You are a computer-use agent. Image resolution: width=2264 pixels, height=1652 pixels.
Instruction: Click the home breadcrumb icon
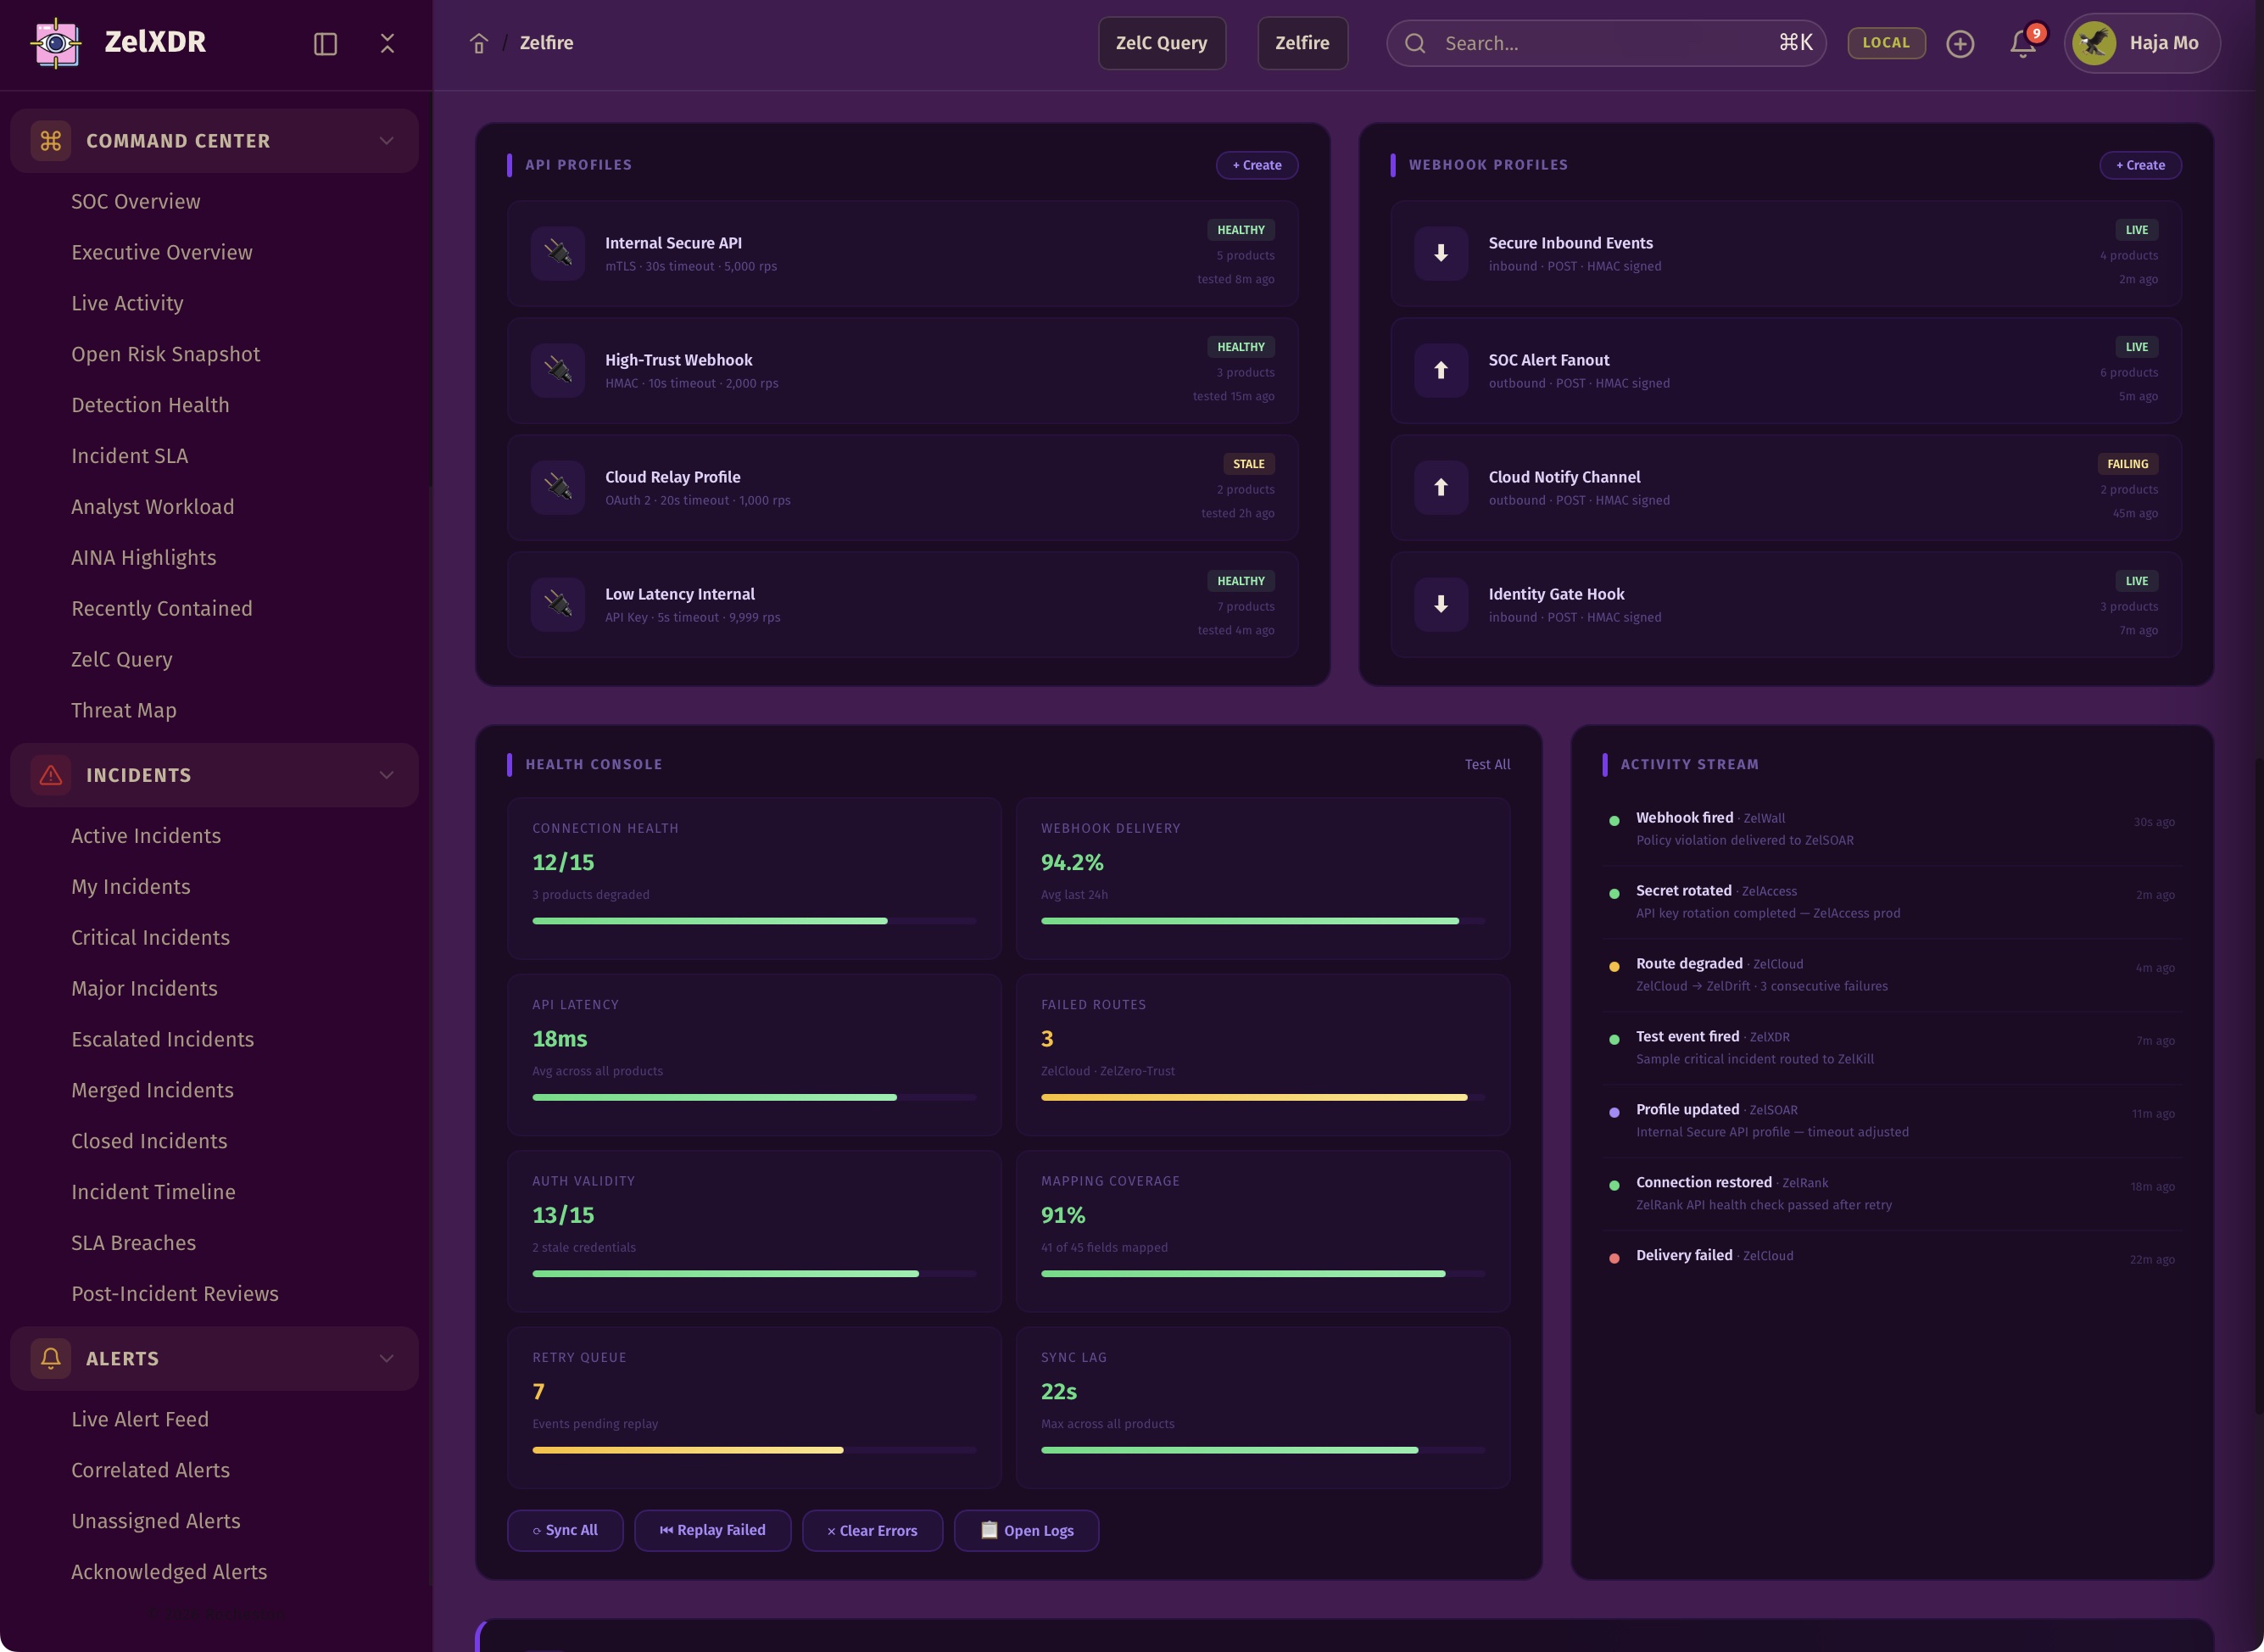(479, 43)
